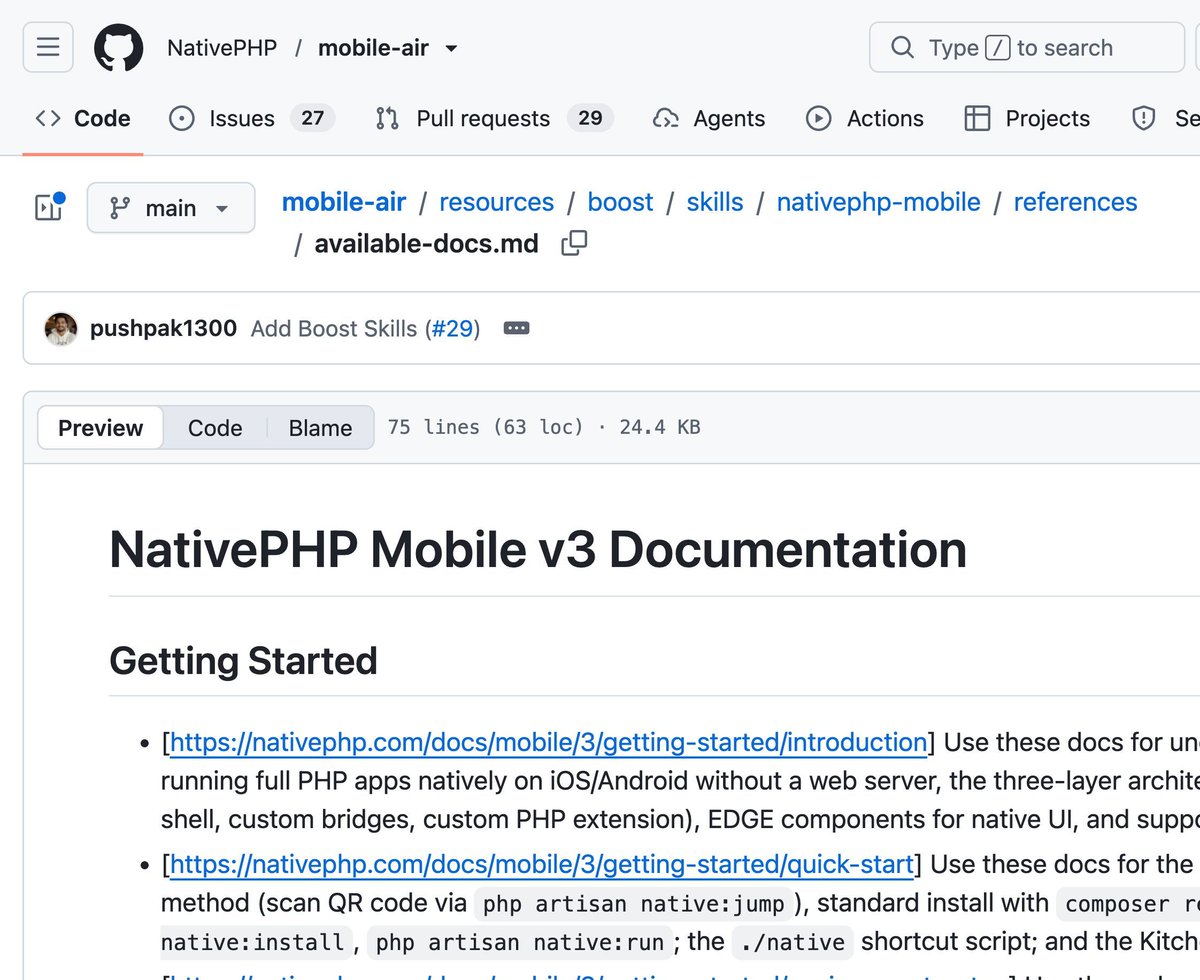Click the Code tab angle-brackets icon
The height and width of the screenshot is (980, 1200).
[x=48, y=118]
